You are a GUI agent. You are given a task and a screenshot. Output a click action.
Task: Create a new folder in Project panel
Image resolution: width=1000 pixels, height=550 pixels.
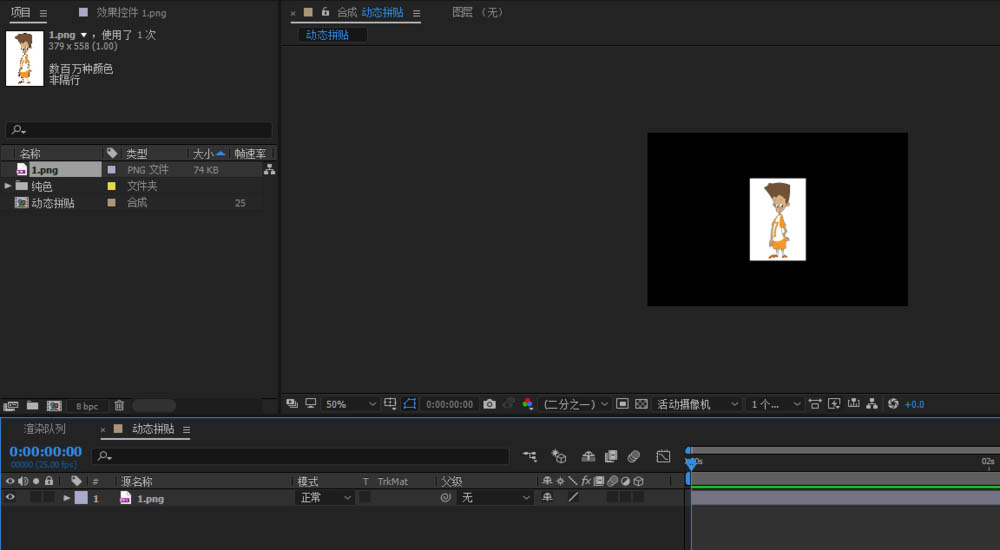(x=32, y=406)
